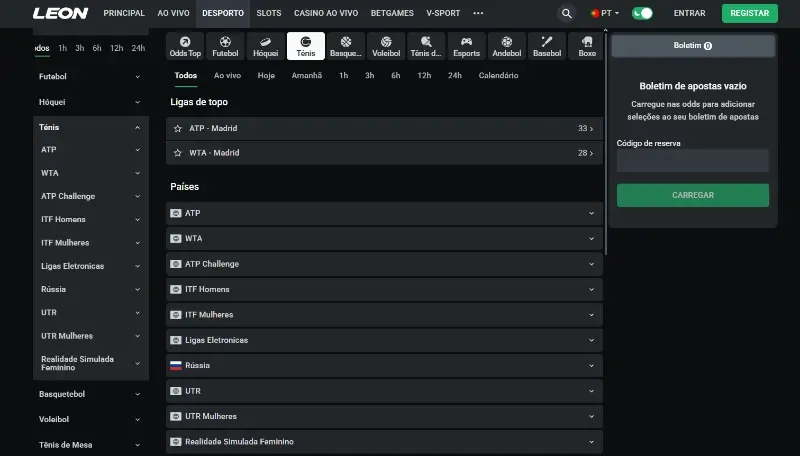
Task: Open the Odds Top sport icon
Action: [x=185, y=46]
